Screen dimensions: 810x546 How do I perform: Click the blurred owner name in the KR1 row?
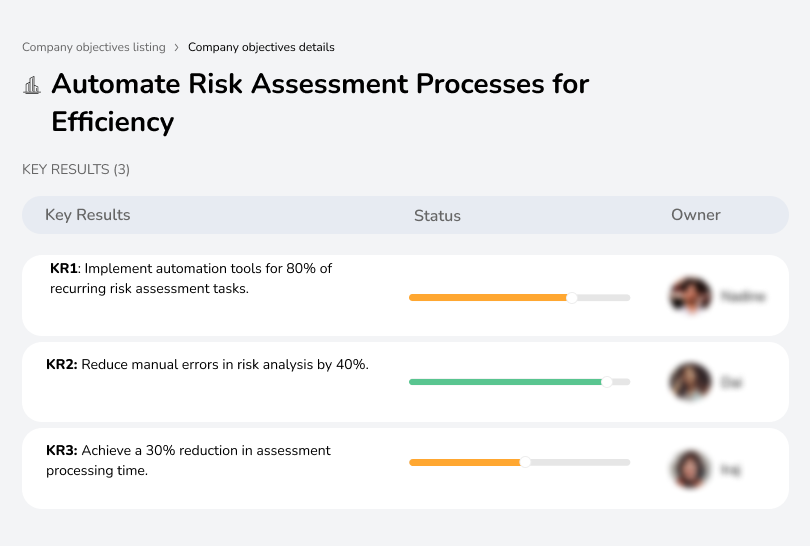tap(743, 297)
